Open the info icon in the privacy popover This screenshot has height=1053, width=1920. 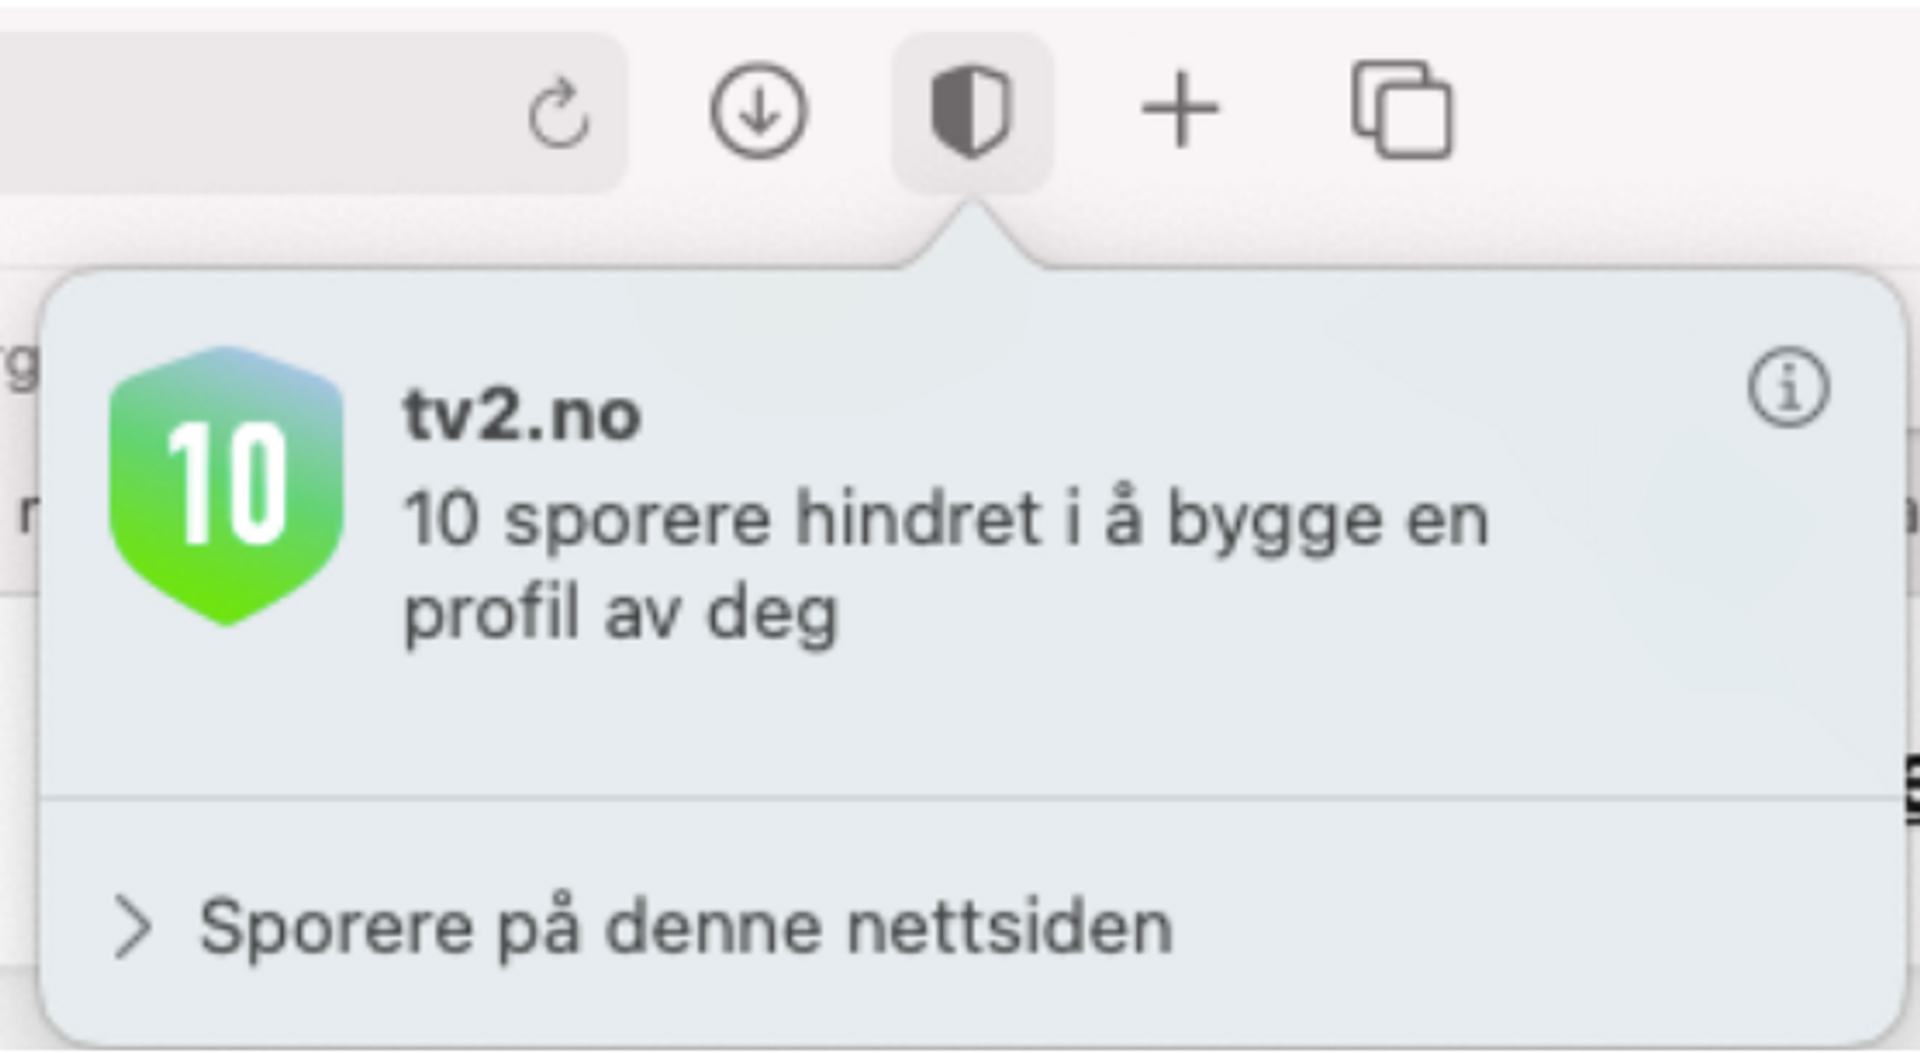(x=1788, y=388)
